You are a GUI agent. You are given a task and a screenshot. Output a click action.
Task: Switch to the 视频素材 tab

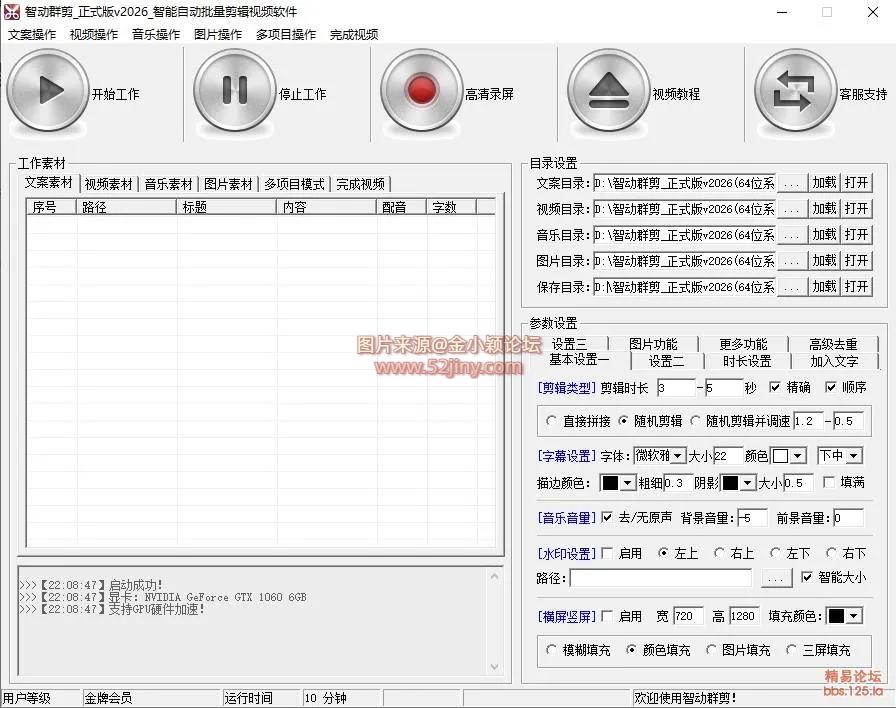tap(107, 184)
